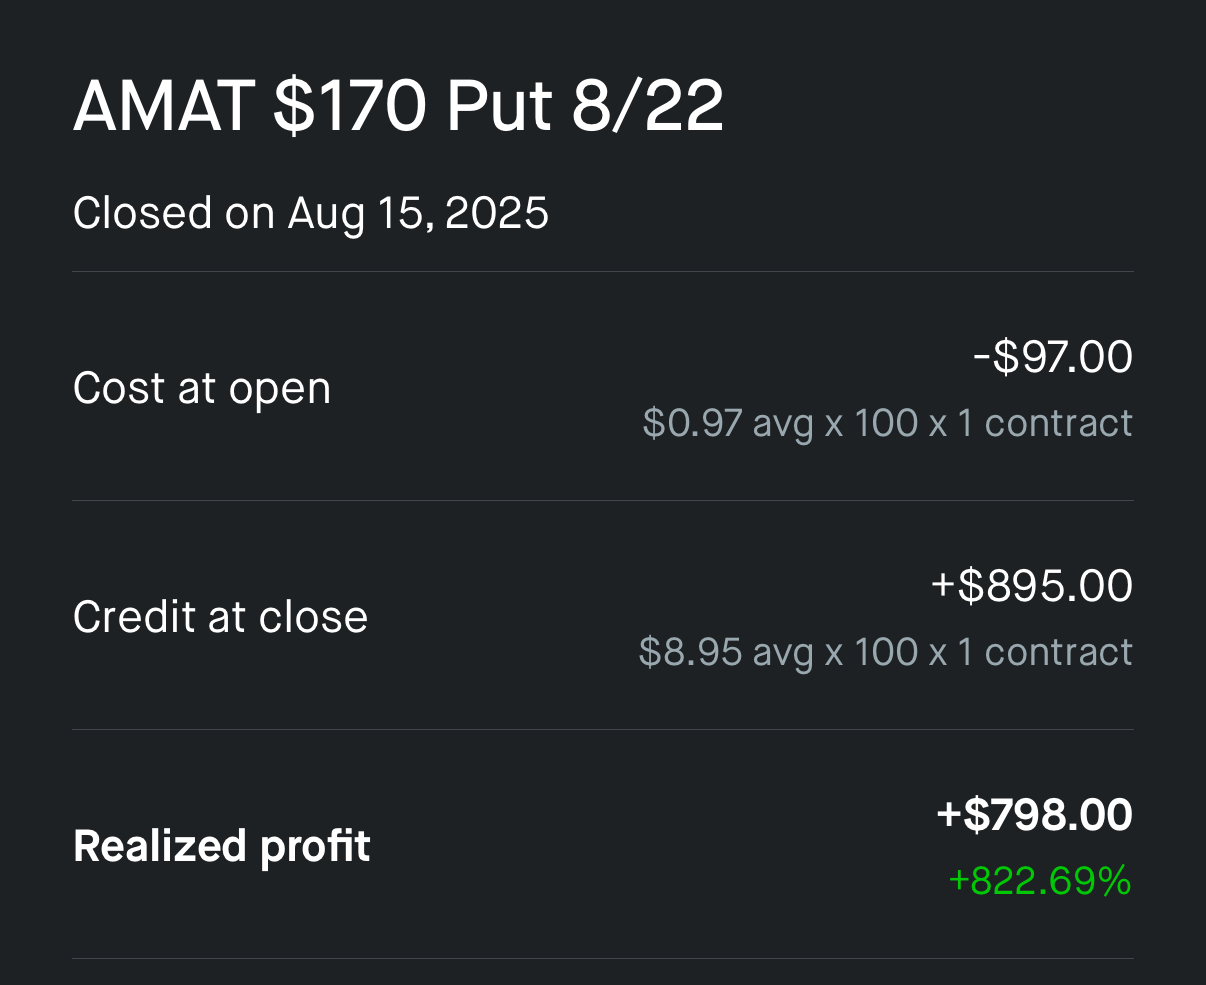Select the $170 strike price in the heading
This screenshot has width=1206, height=985.
[350, 107]
